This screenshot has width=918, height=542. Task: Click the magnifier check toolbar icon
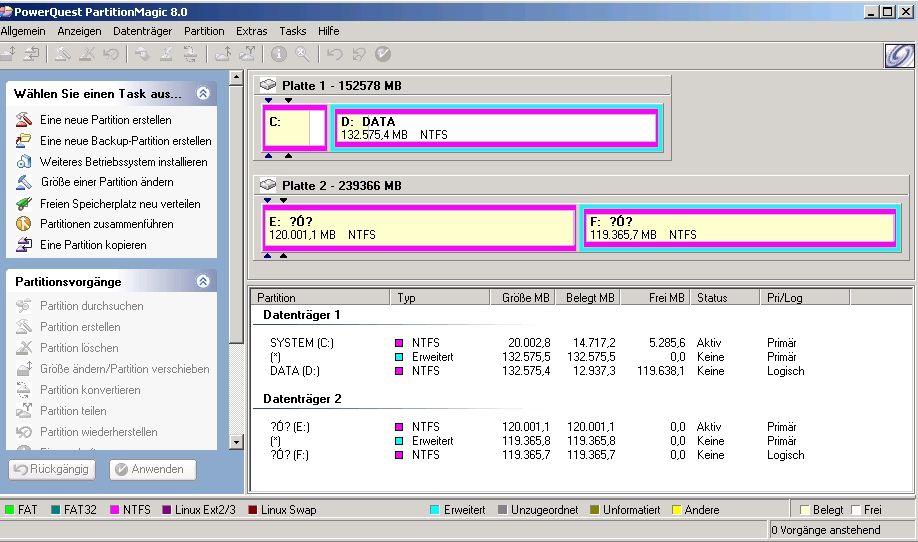pos(303,54)
